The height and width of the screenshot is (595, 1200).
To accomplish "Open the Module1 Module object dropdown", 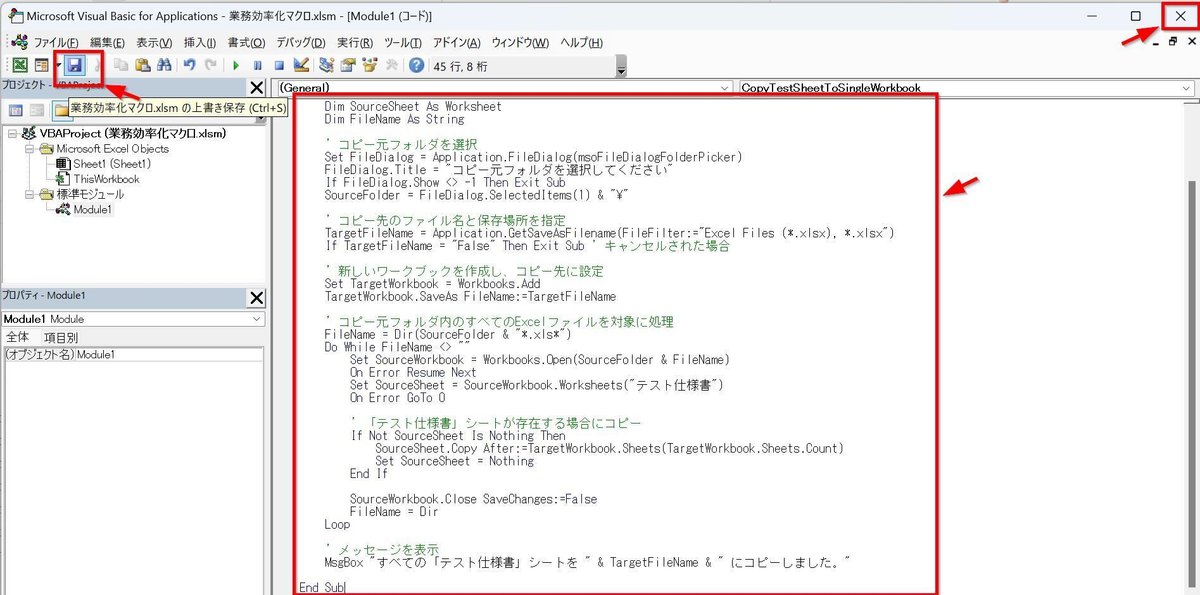I will coord(258,319).
